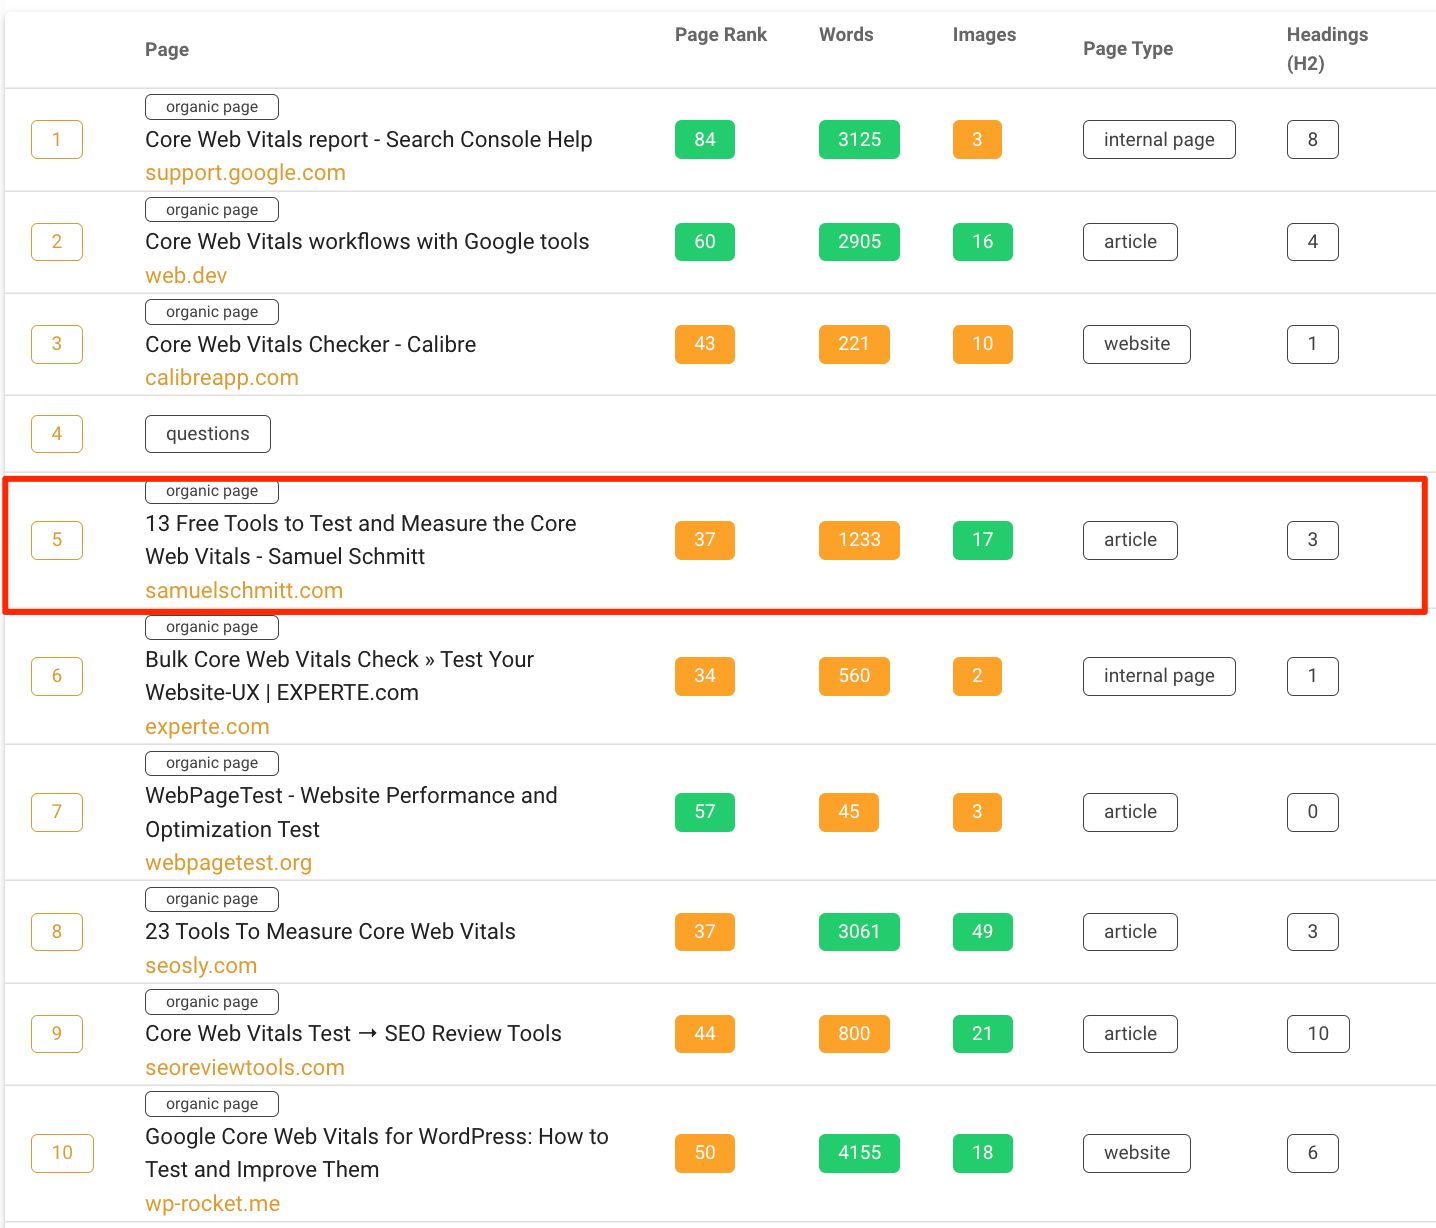Select position badge 9 for SEO Review Tools
This screenshot has width=1436, height=1228.
(57, 1034)
